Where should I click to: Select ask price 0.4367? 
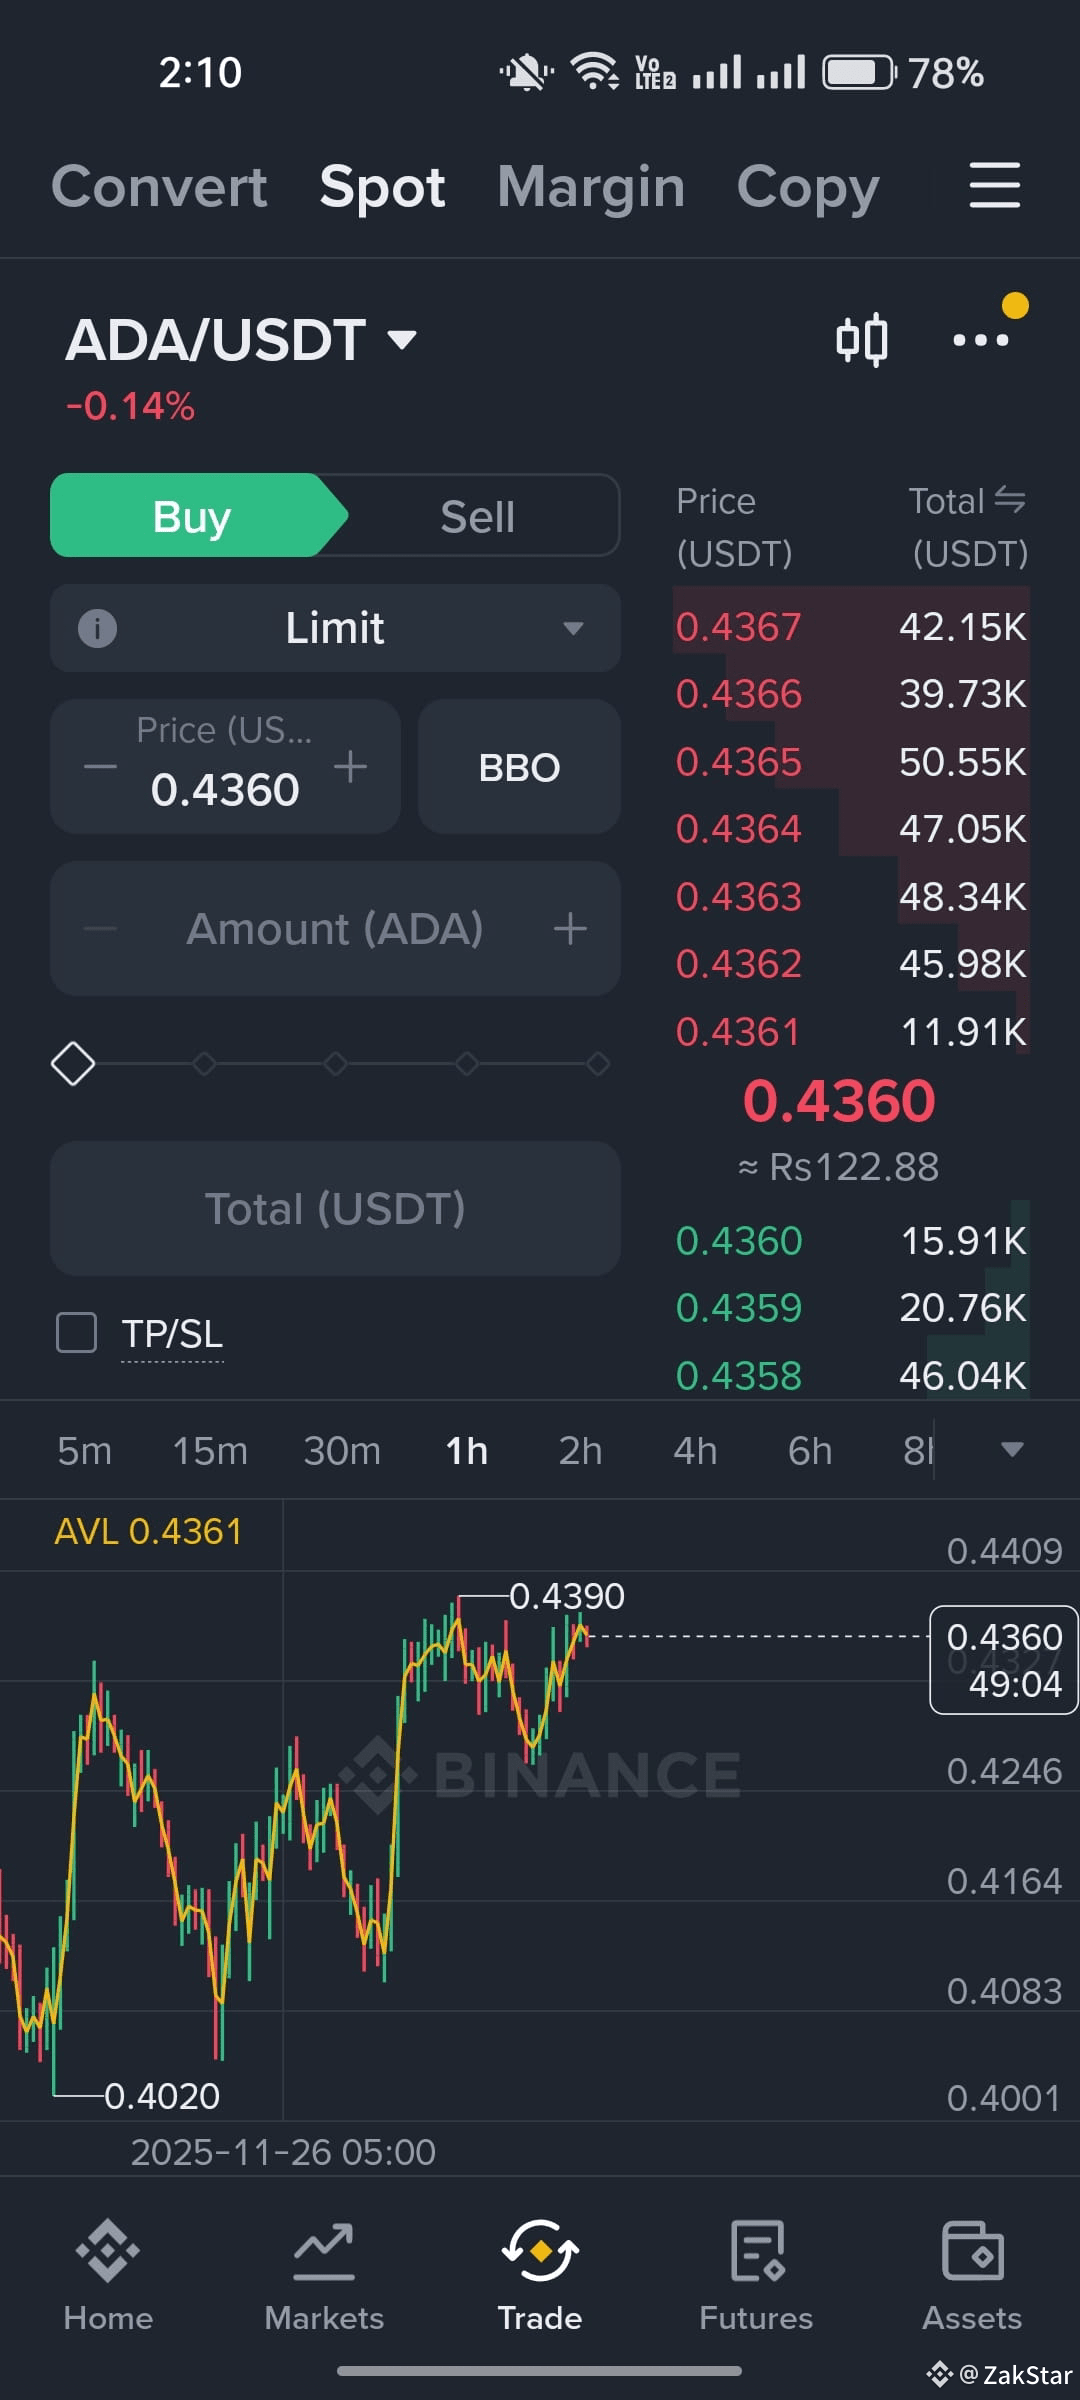[x=738, y=627]
